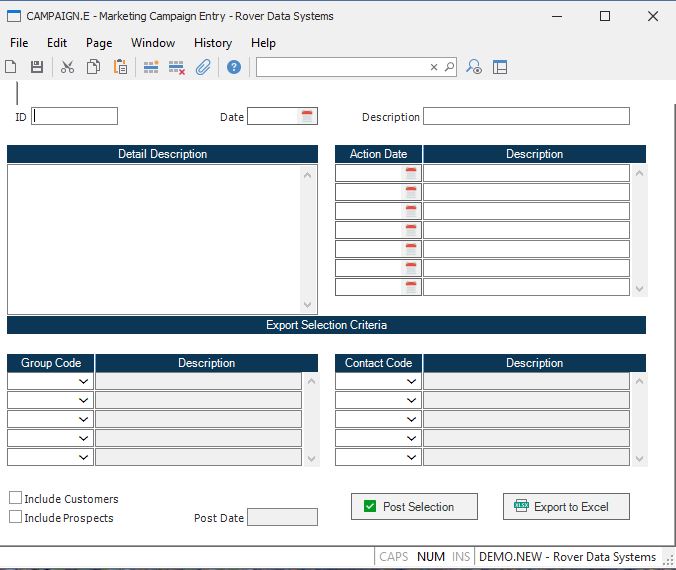
Task: Click the Detail Description scrollbar down arrow
Action: (309, 305)
